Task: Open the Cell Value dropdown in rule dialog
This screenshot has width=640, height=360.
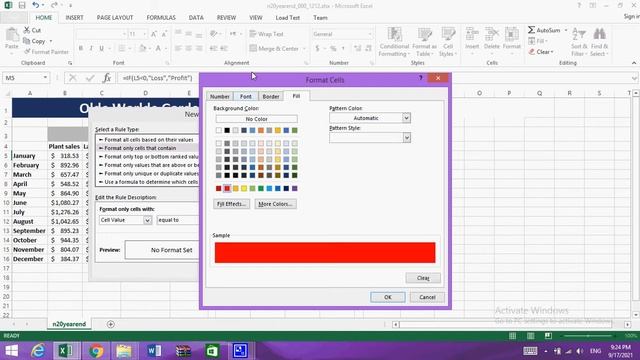Action: (147, 220)
